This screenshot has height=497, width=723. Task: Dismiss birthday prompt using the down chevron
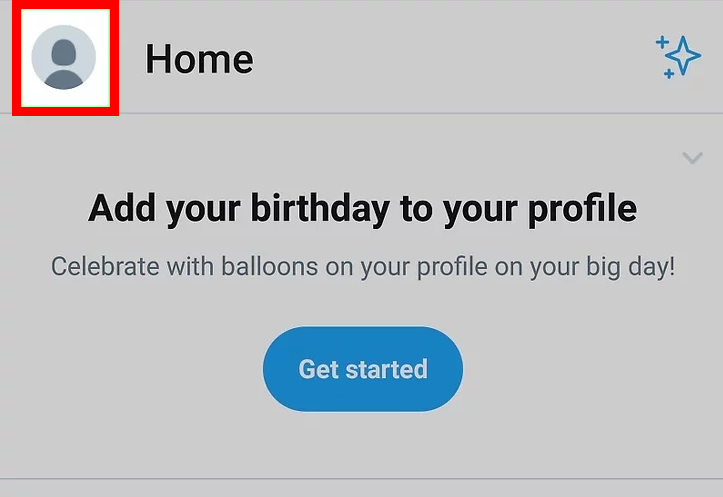pos(692,158)
